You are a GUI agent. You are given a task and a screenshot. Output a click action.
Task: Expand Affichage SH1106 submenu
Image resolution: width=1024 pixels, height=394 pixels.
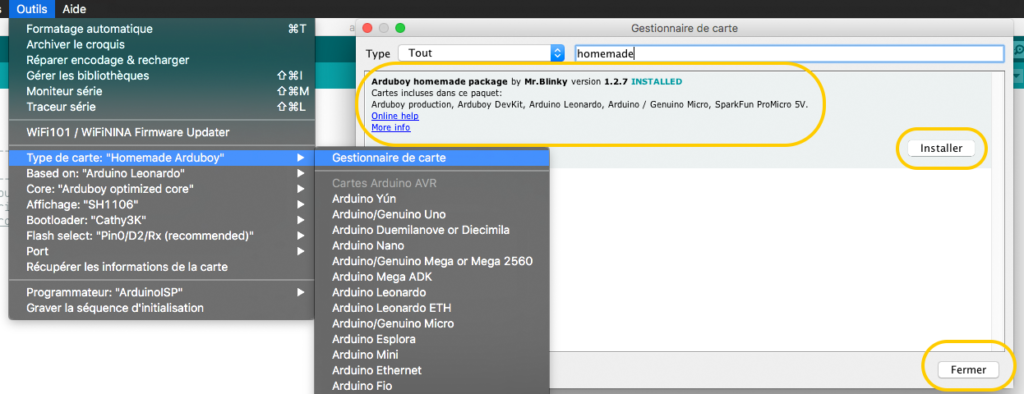pyautogui.click(x=161, y=205)
